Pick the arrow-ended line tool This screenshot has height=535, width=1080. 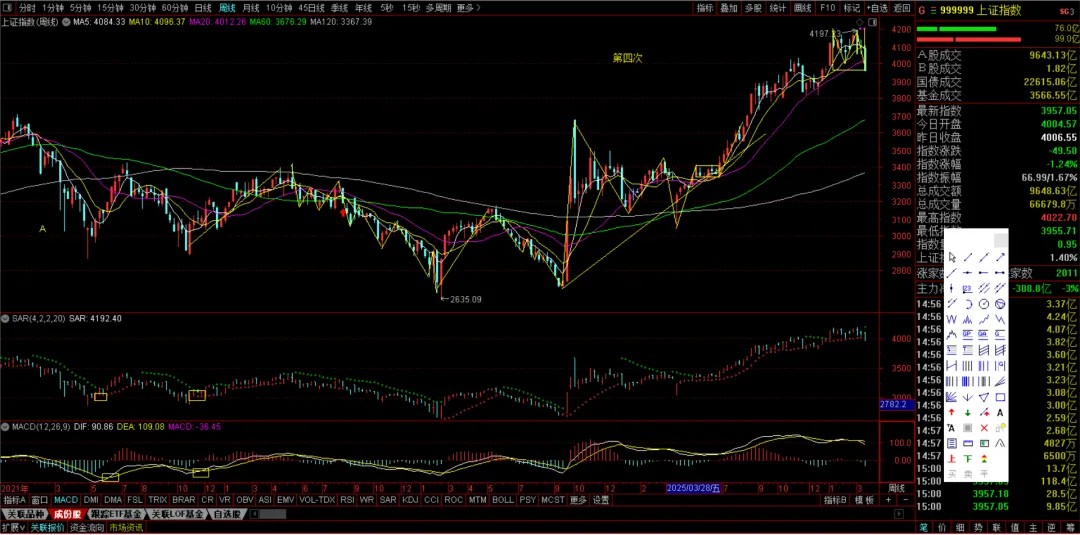(1000, 258)
